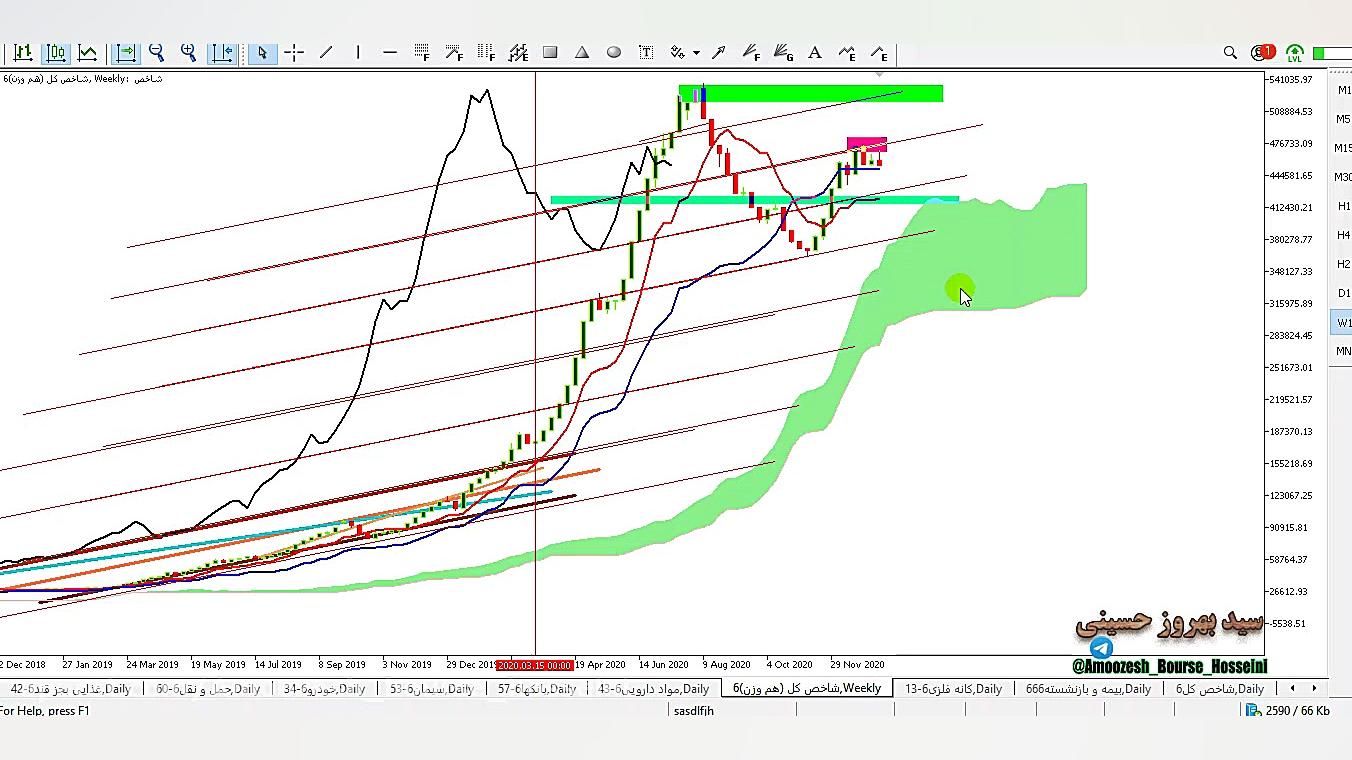Image resolution: width=1352 pixels, height=760 pixels.
Task: Open the 666 بیمه و بازنشسته Daily tab
Action: (x=1088, y=688)
